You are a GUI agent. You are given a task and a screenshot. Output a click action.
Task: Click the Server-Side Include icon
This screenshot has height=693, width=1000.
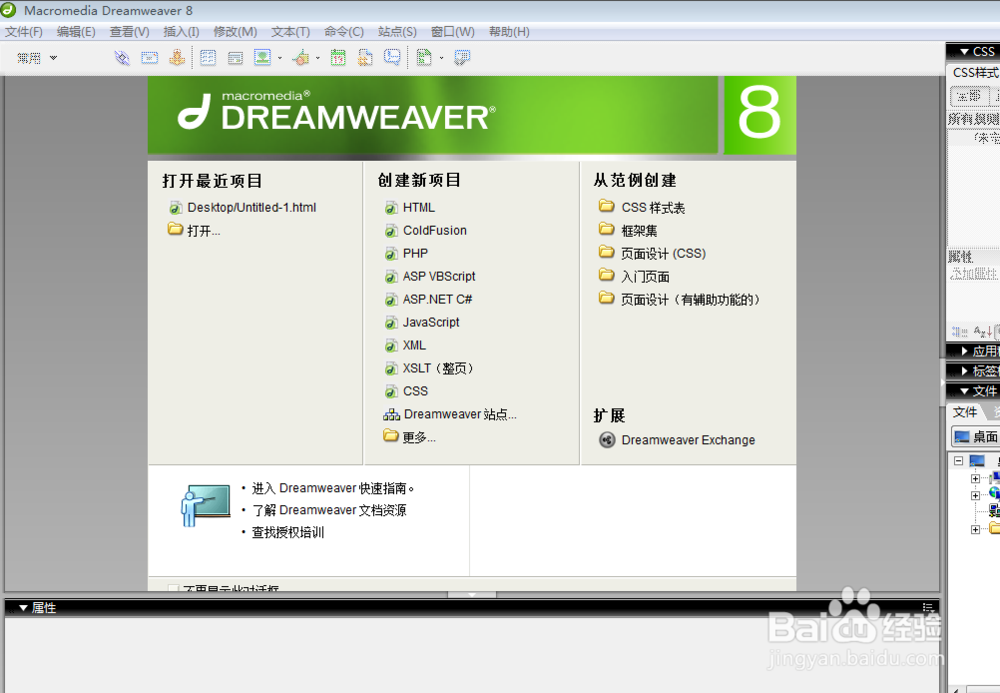tap(365, 58)
